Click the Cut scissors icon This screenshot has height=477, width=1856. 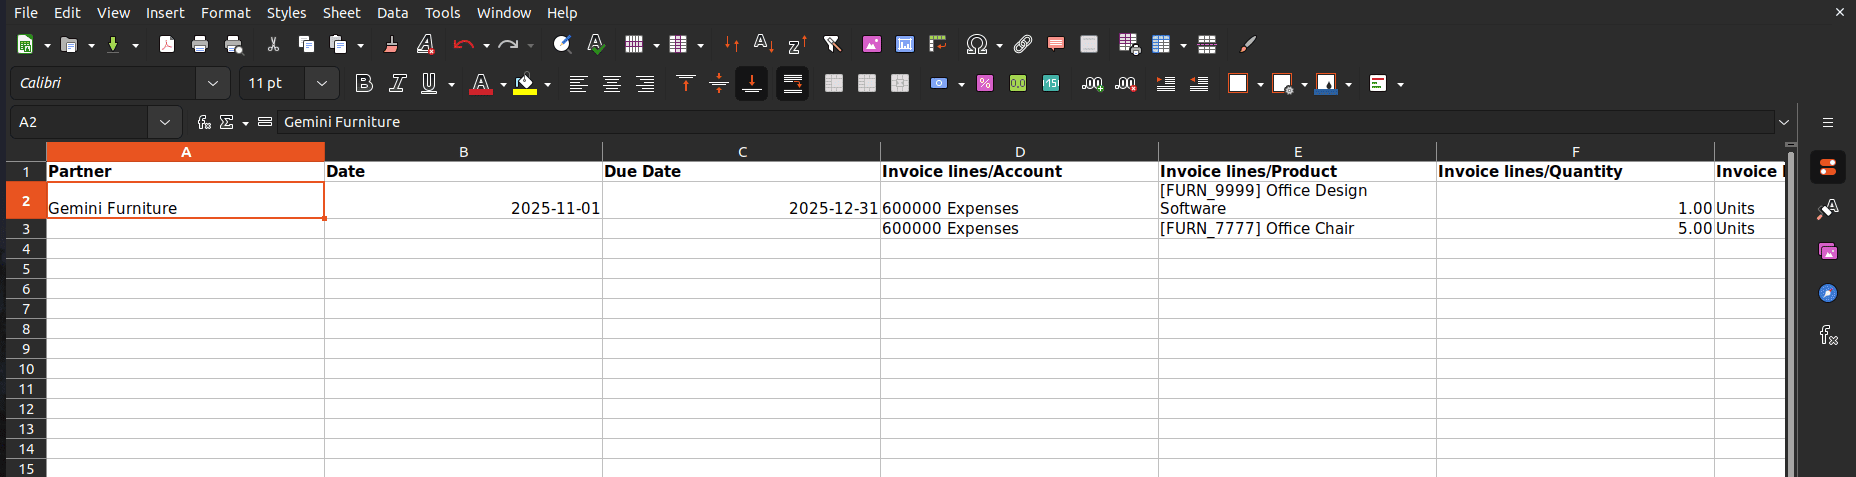(x=273, y=44)
